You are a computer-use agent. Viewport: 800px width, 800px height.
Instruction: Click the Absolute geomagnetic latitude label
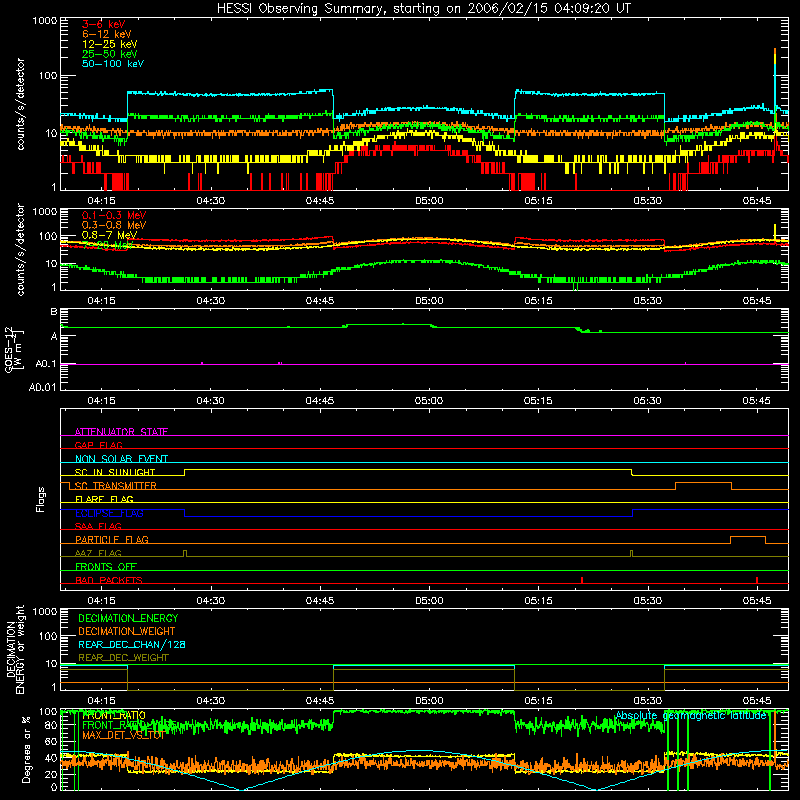[691, 716]
